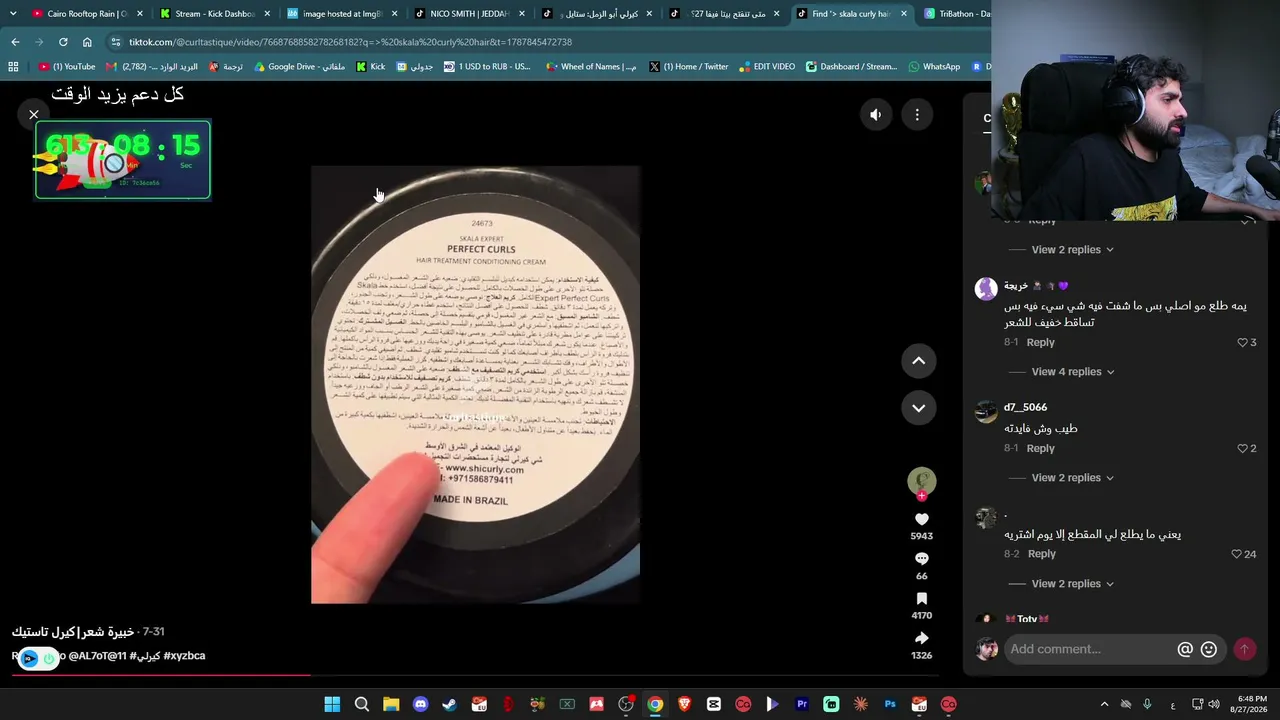1280x720 pixels.
Task: Open the apps grid in bookmarks bar
Action: tap(13, 67)
